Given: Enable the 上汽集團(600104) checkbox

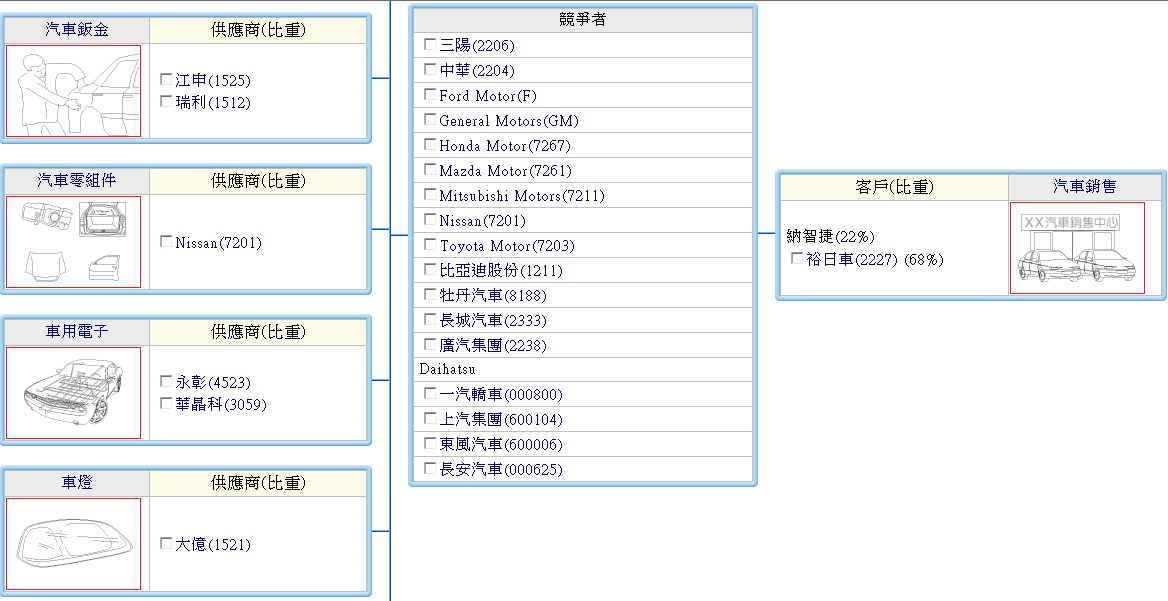Looking at the screenshot, I should pos(430,419).
